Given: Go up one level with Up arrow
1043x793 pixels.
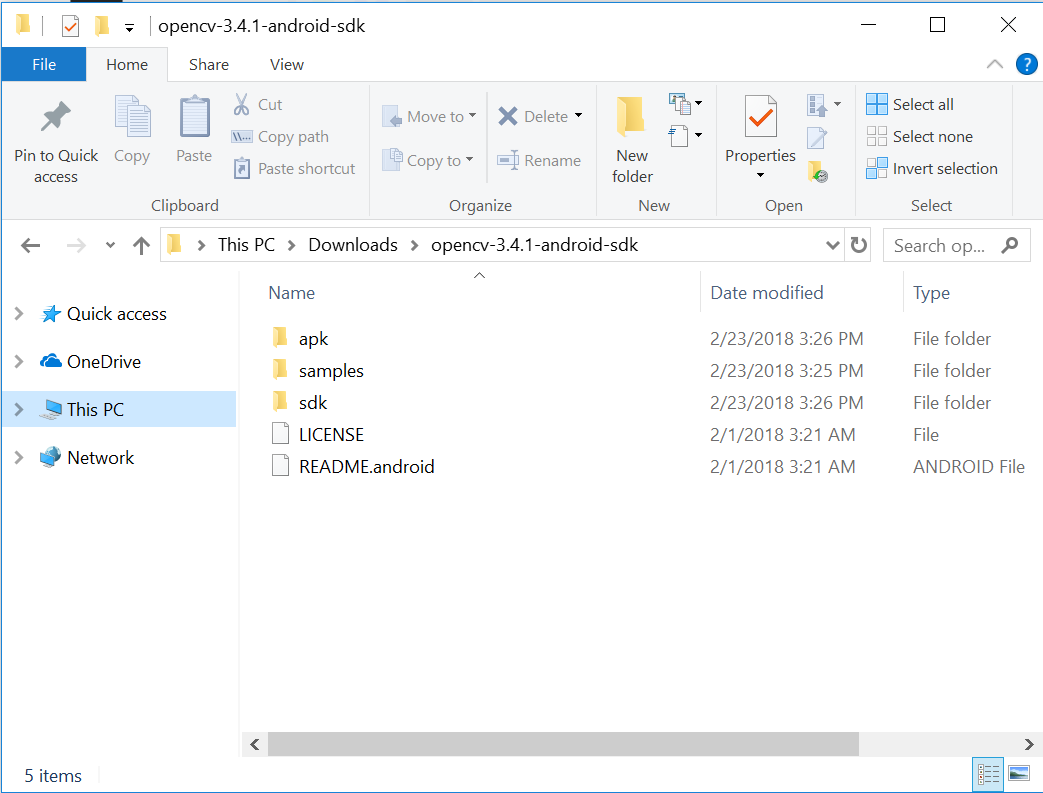Looking at the screenshot, I should tap(141, 245).
